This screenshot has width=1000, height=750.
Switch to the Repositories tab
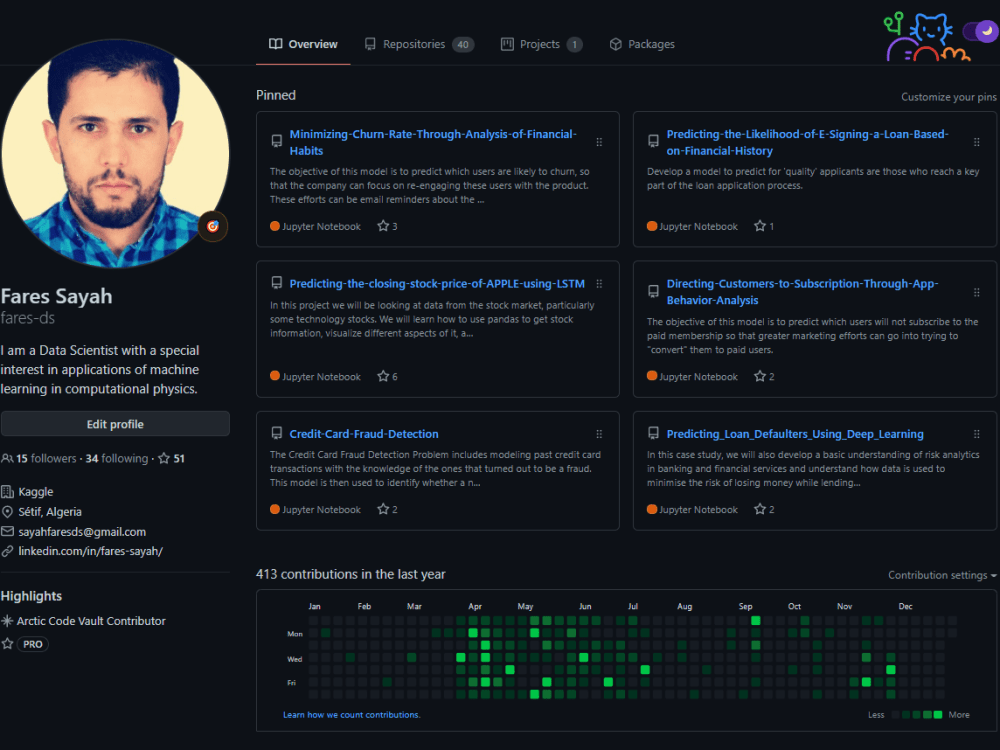tap(419, 44)
